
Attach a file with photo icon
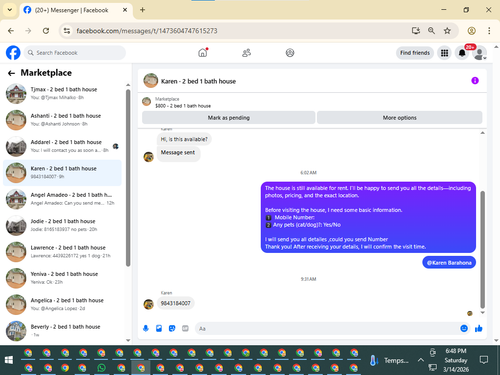pyautogui.click(x=159, y=328)
